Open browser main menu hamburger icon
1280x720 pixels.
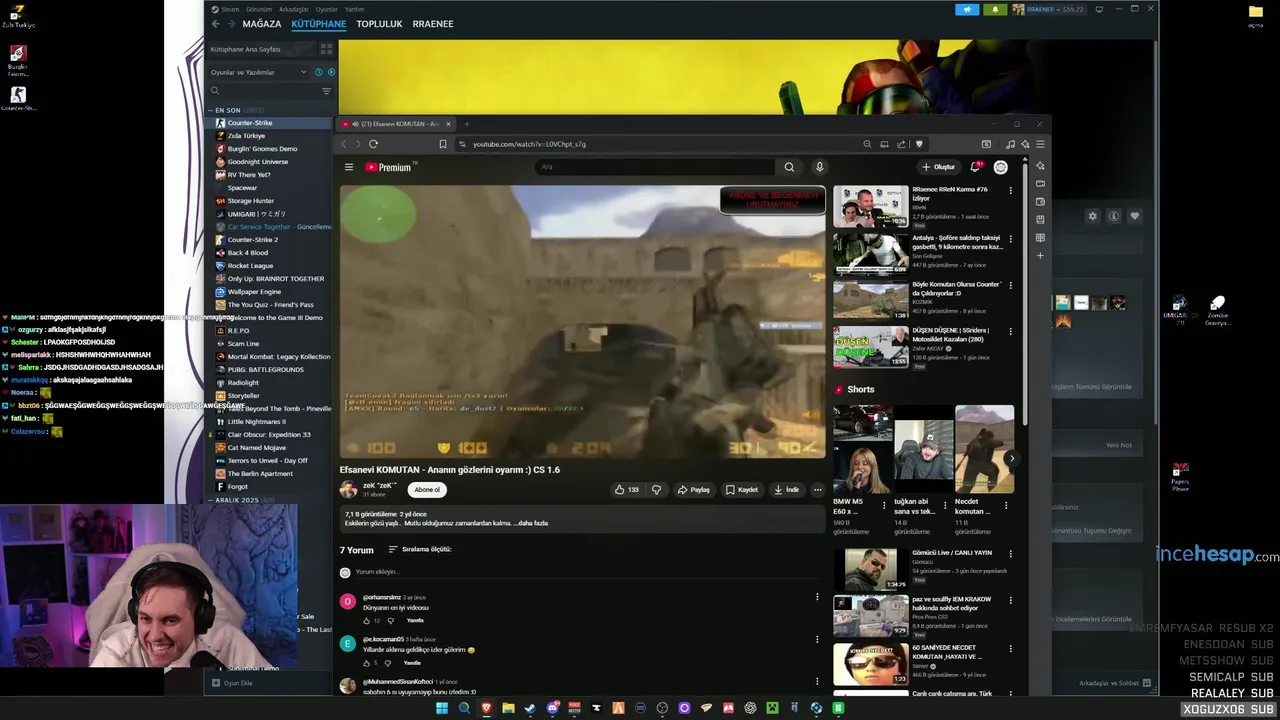coord(1040,144)
